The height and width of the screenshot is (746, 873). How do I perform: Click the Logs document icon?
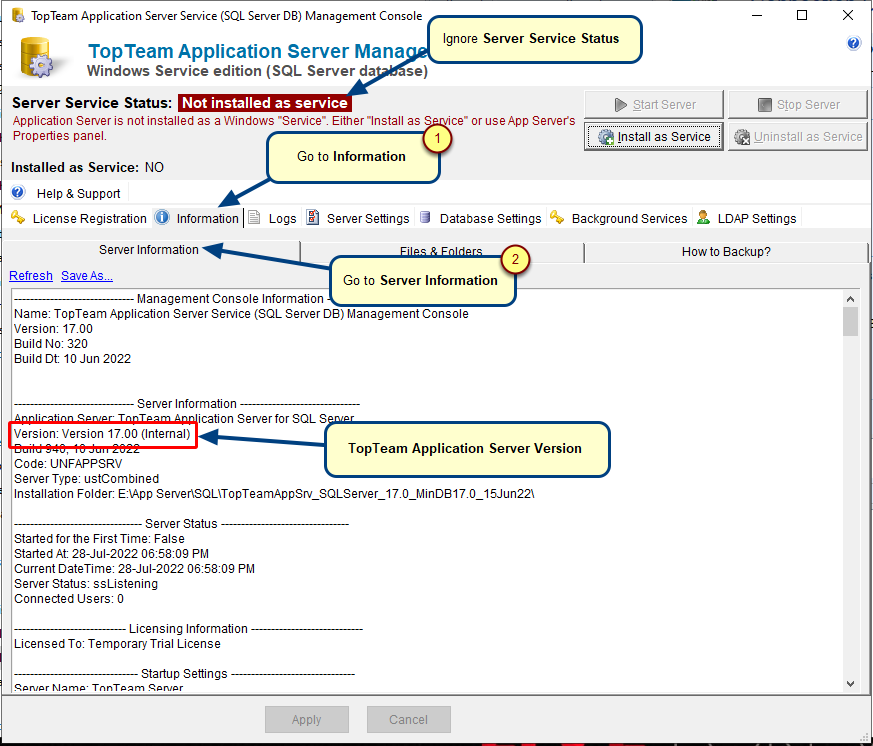[254, 217]
